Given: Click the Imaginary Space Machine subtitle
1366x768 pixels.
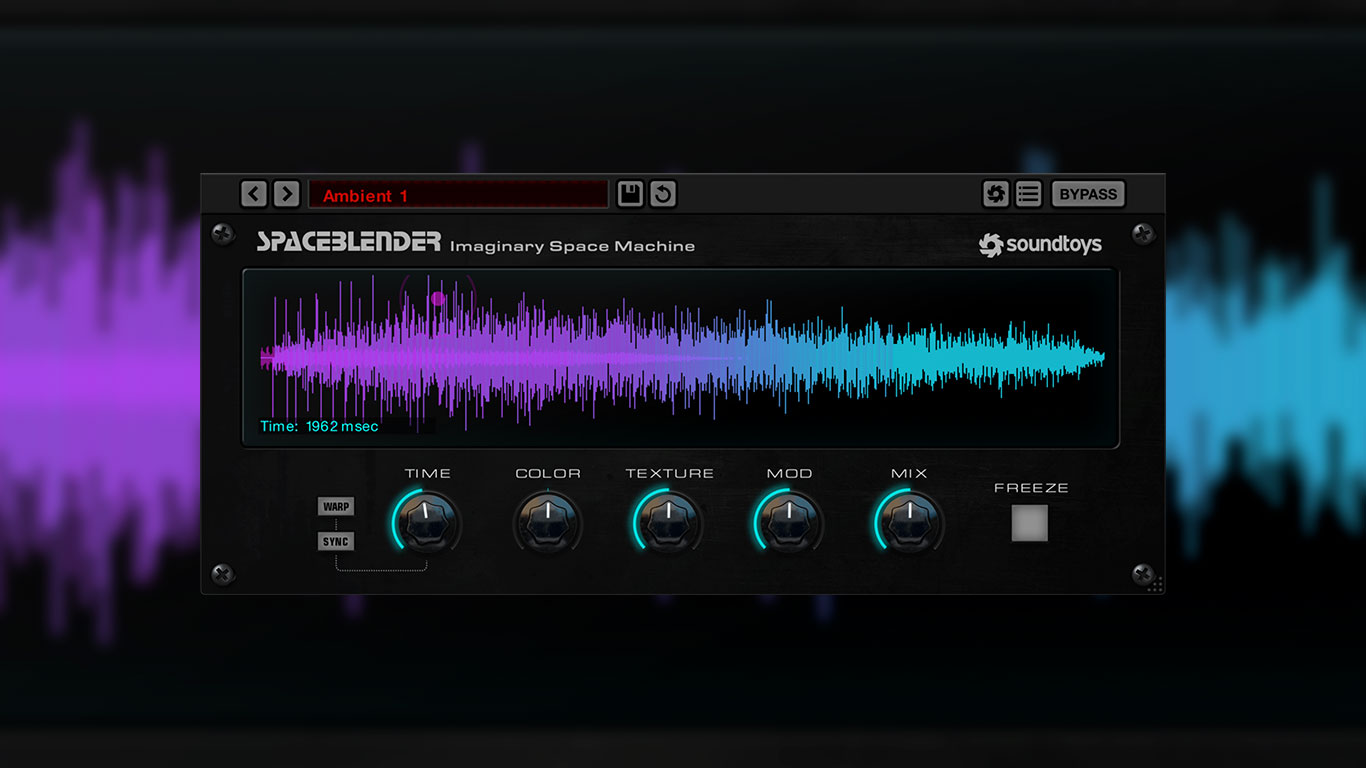Looking at the screenshot, I should click(x=572, y=246).
